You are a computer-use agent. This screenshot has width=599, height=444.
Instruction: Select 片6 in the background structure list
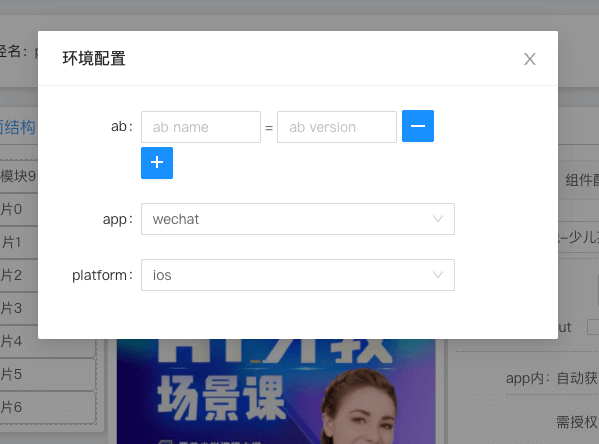click(x=47, y=407)
